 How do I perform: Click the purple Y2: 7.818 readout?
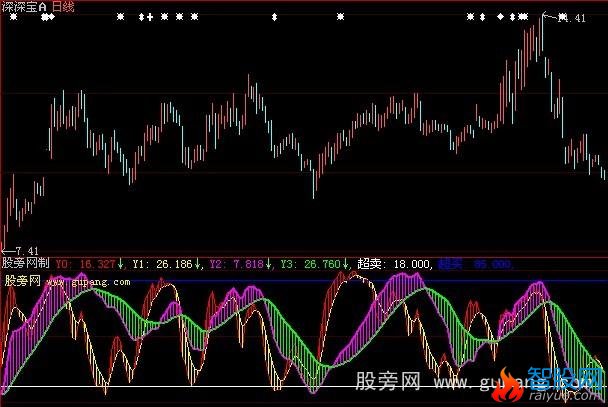(x=237, y=264)
